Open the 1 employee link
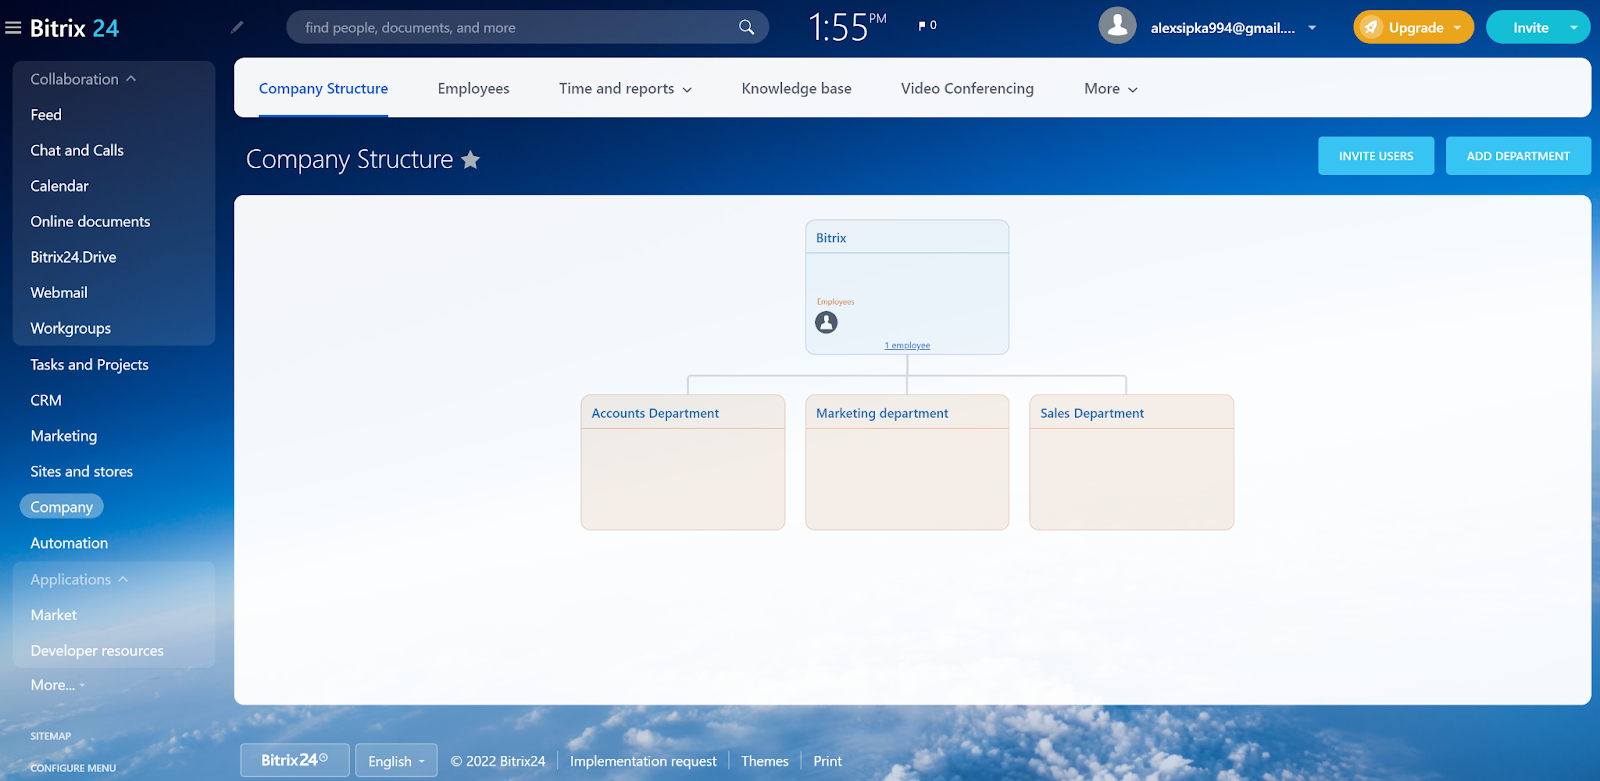Screen dimensions: 1600x781 tap(907, 346)
